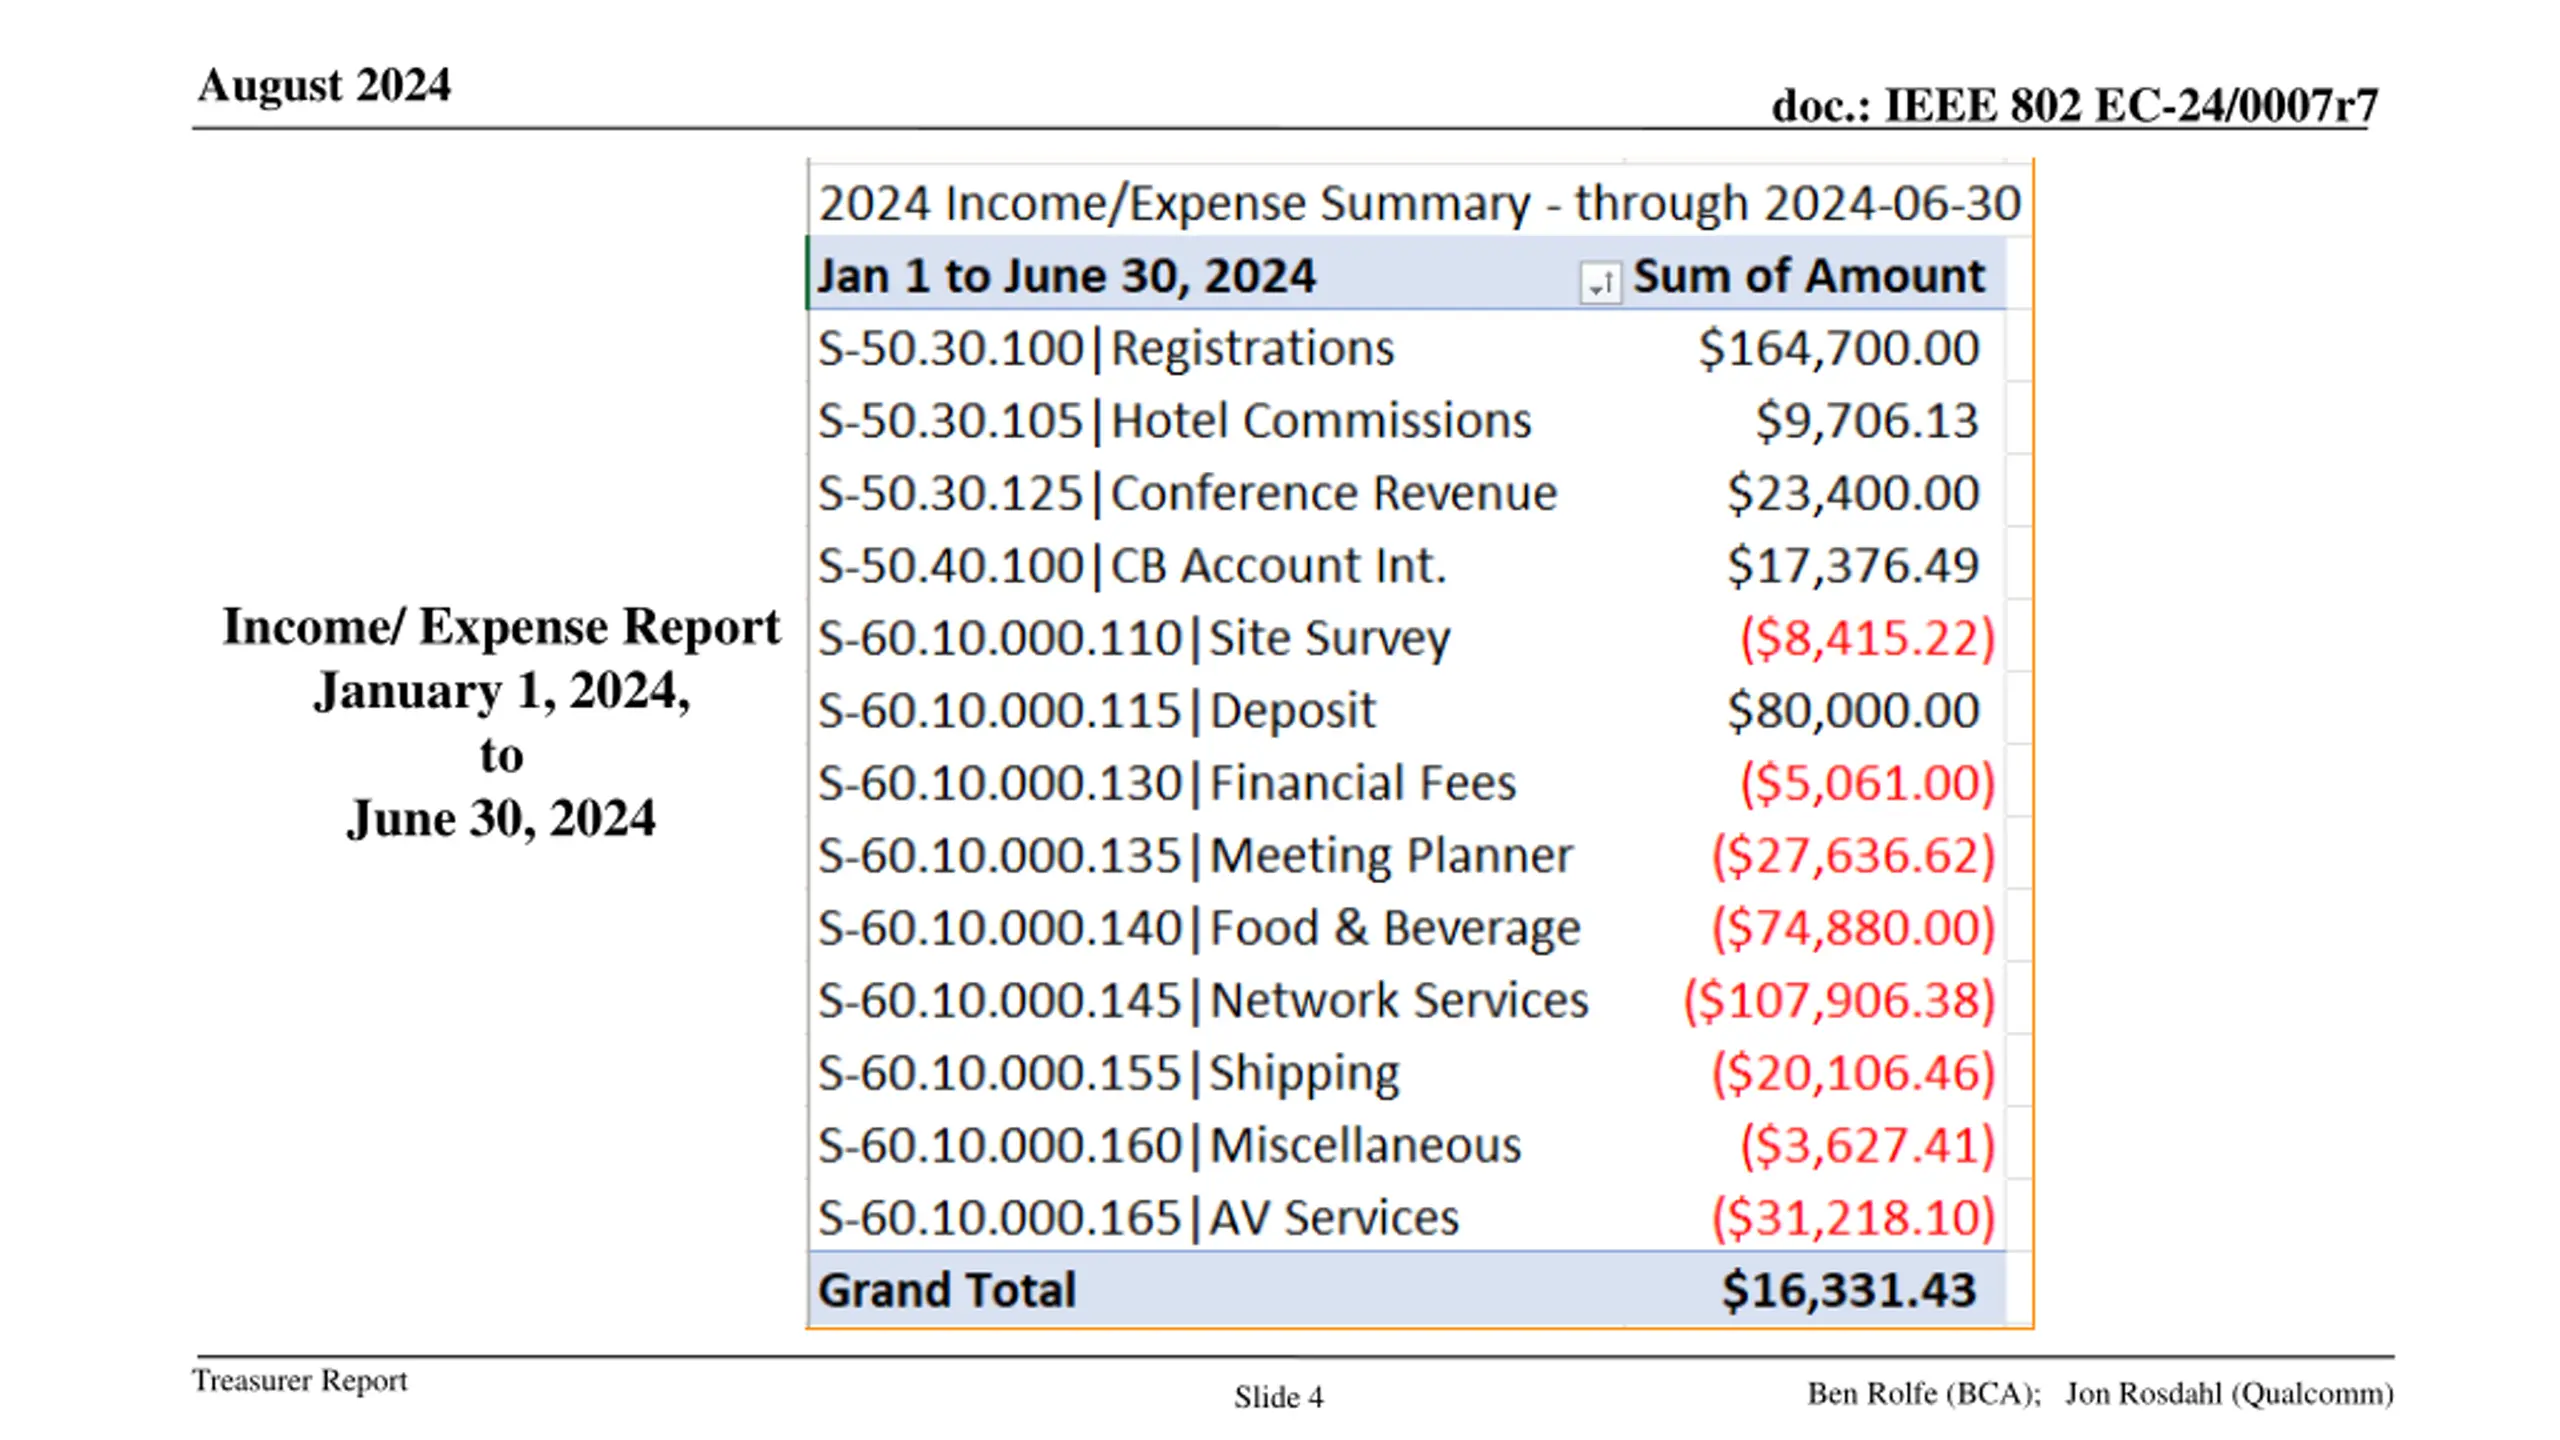Click the $164,700.00 Registrations amount
Screen dimensions: 2560x1440
click(x=1838, y=349)
